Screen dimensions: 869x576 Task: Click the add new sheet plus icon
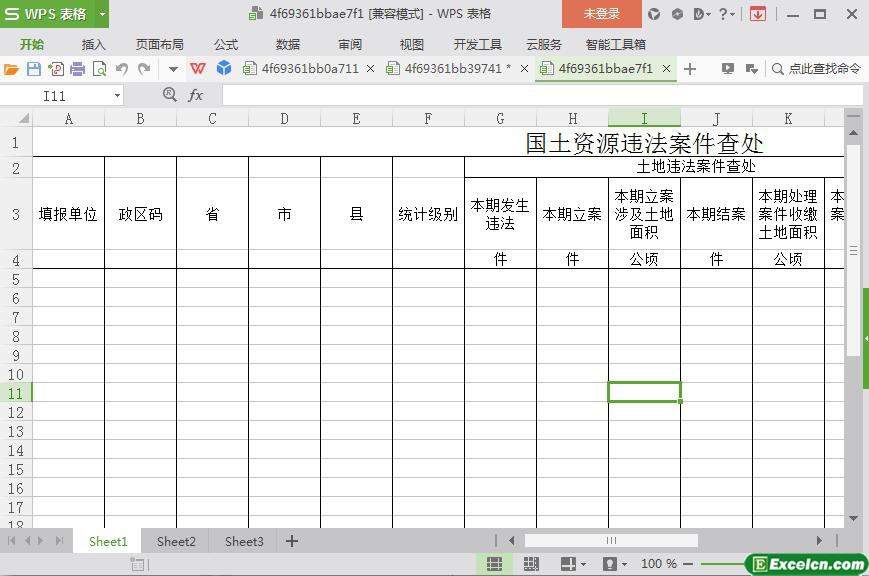[x=292, y=541]
